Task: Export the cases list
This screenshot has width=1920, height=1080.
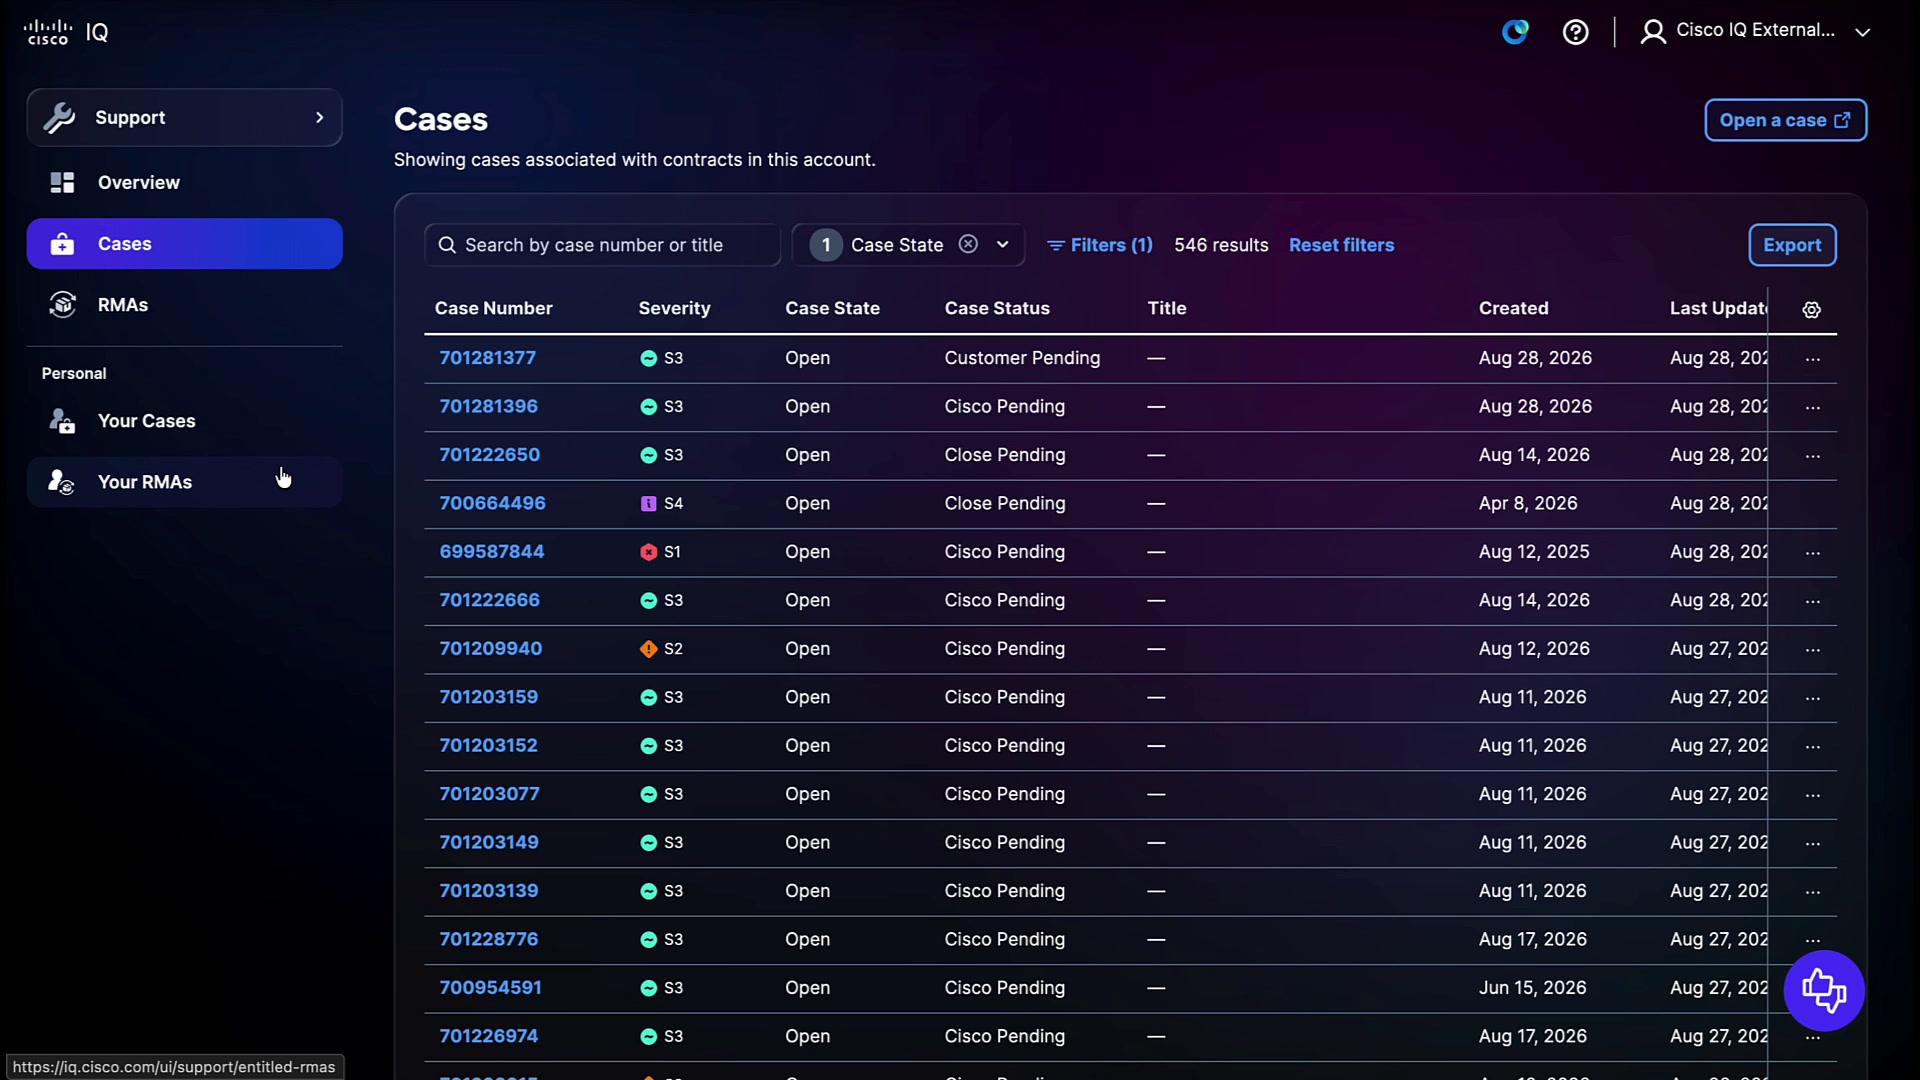Action: [x=1792, y=245]
